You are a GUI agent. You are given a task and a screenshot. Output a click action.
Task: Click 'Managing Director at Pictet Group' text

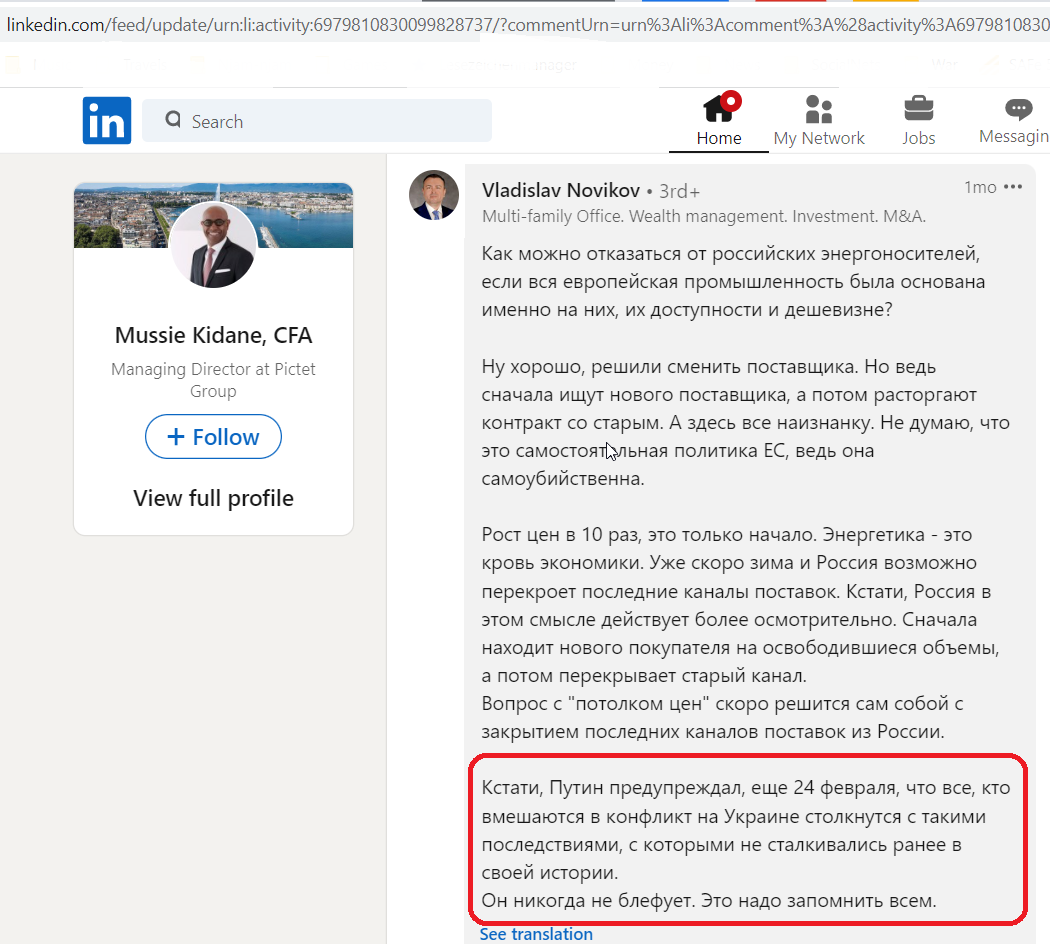(214, 380)
